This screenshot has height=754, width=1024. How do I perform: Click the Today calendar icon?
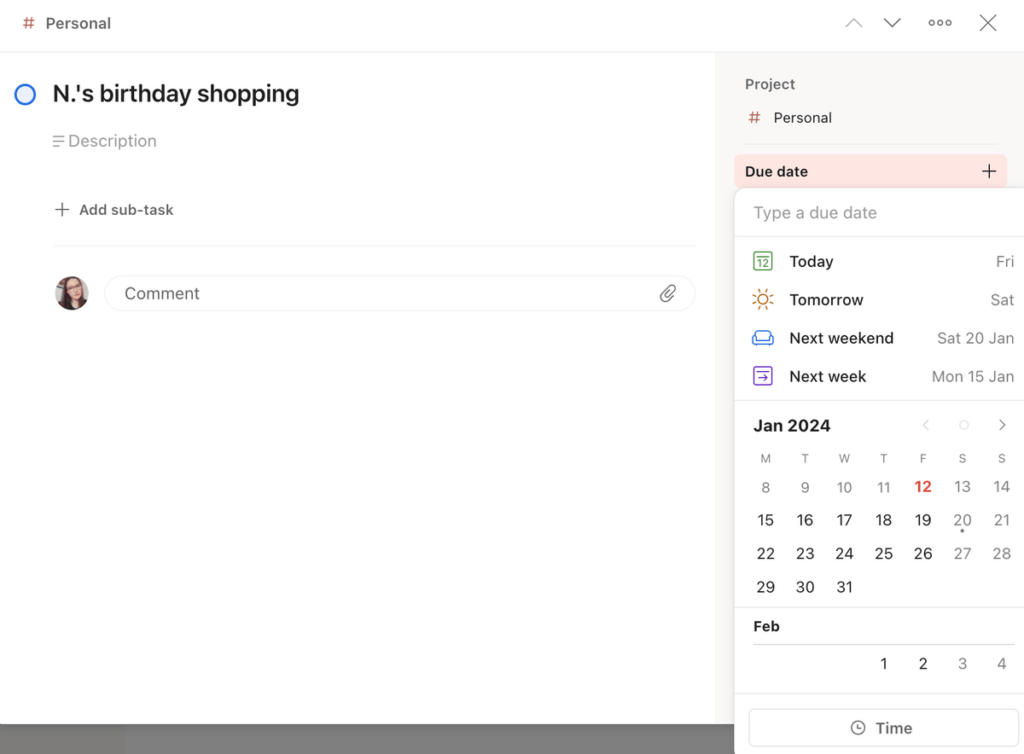coord(763,261)
